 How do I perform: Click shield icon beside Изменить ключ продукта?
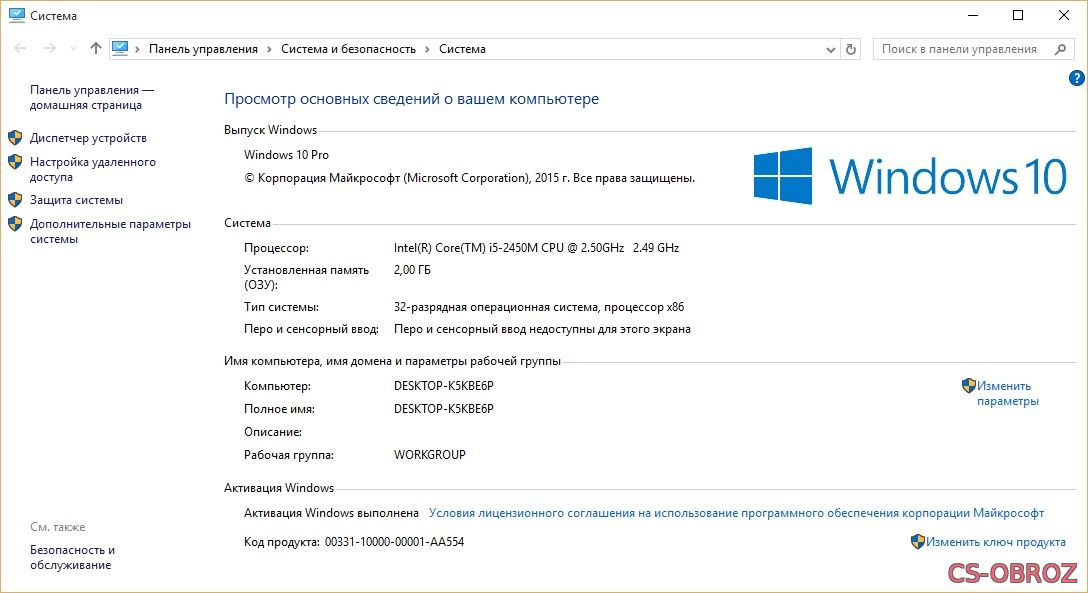(917, 542)
